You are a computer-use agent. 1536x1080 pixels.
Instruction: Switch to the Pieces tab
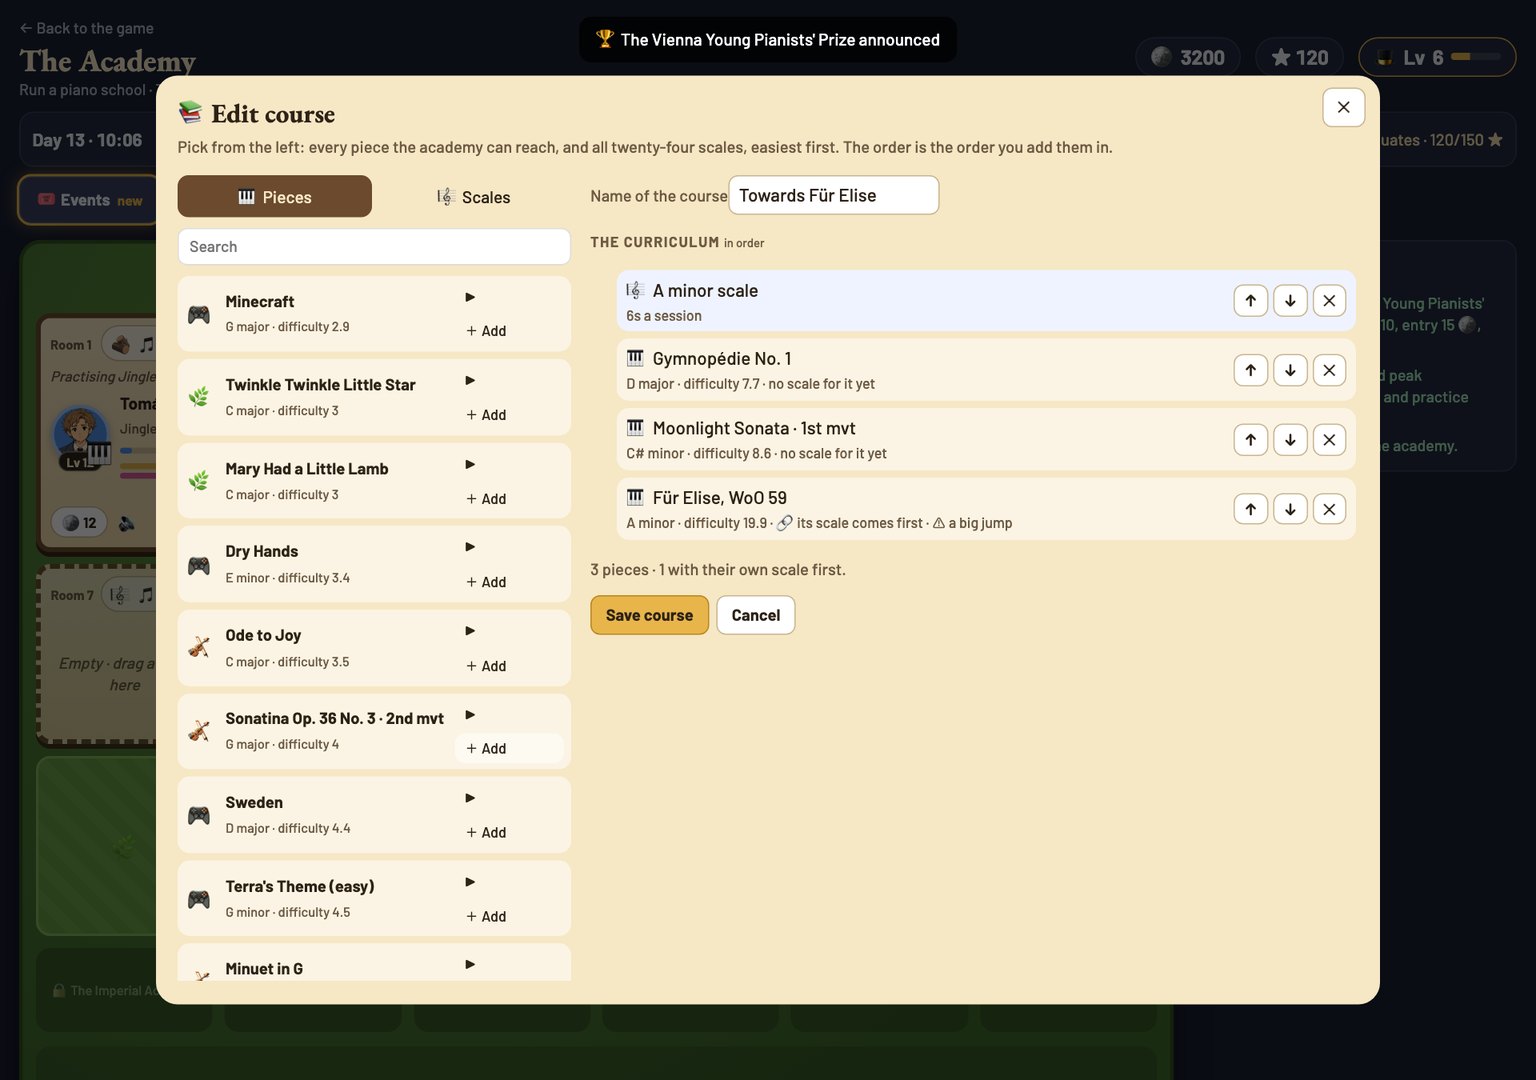[x=275, y=197]
